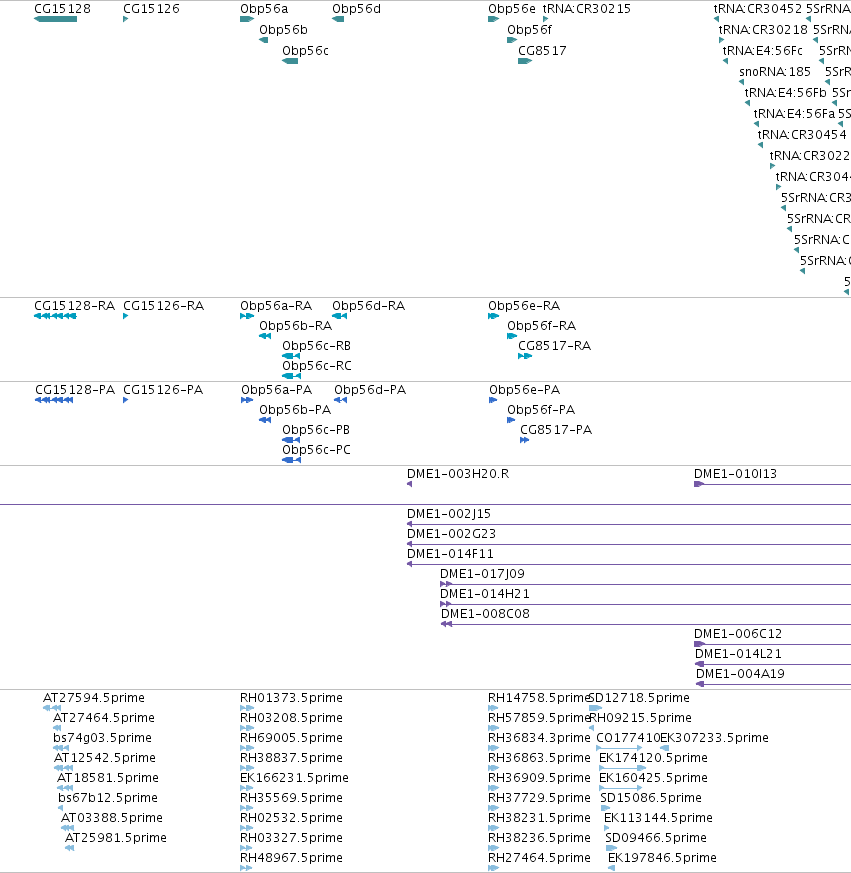The width and height of the screenshot is (851, 873).
Task: Click the tRNA:CR30218 label
Action: coord(762,30)
